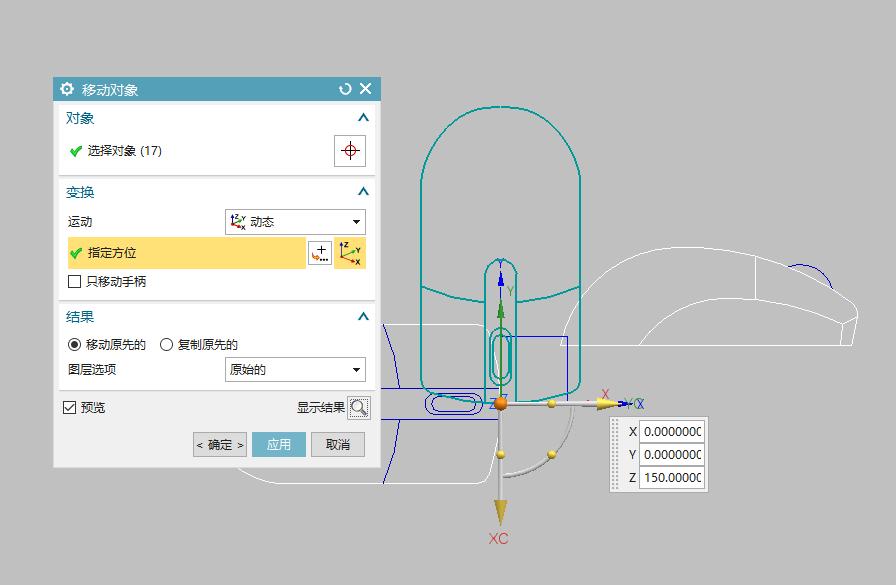The image size is (896, 585).
Task: Collapse the 结果 section chevron
Action: point(364,316)
